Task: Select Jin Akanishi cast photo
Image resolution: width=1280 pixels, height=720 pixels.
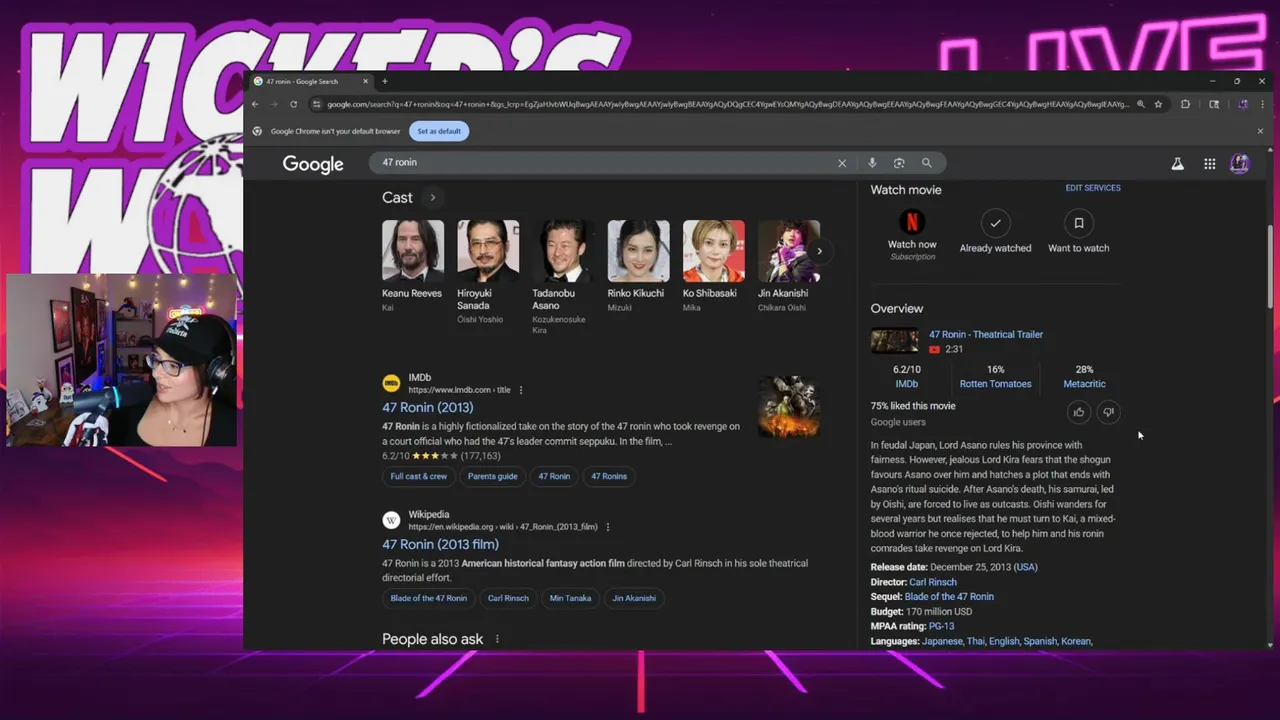Action: coord(789,251)
